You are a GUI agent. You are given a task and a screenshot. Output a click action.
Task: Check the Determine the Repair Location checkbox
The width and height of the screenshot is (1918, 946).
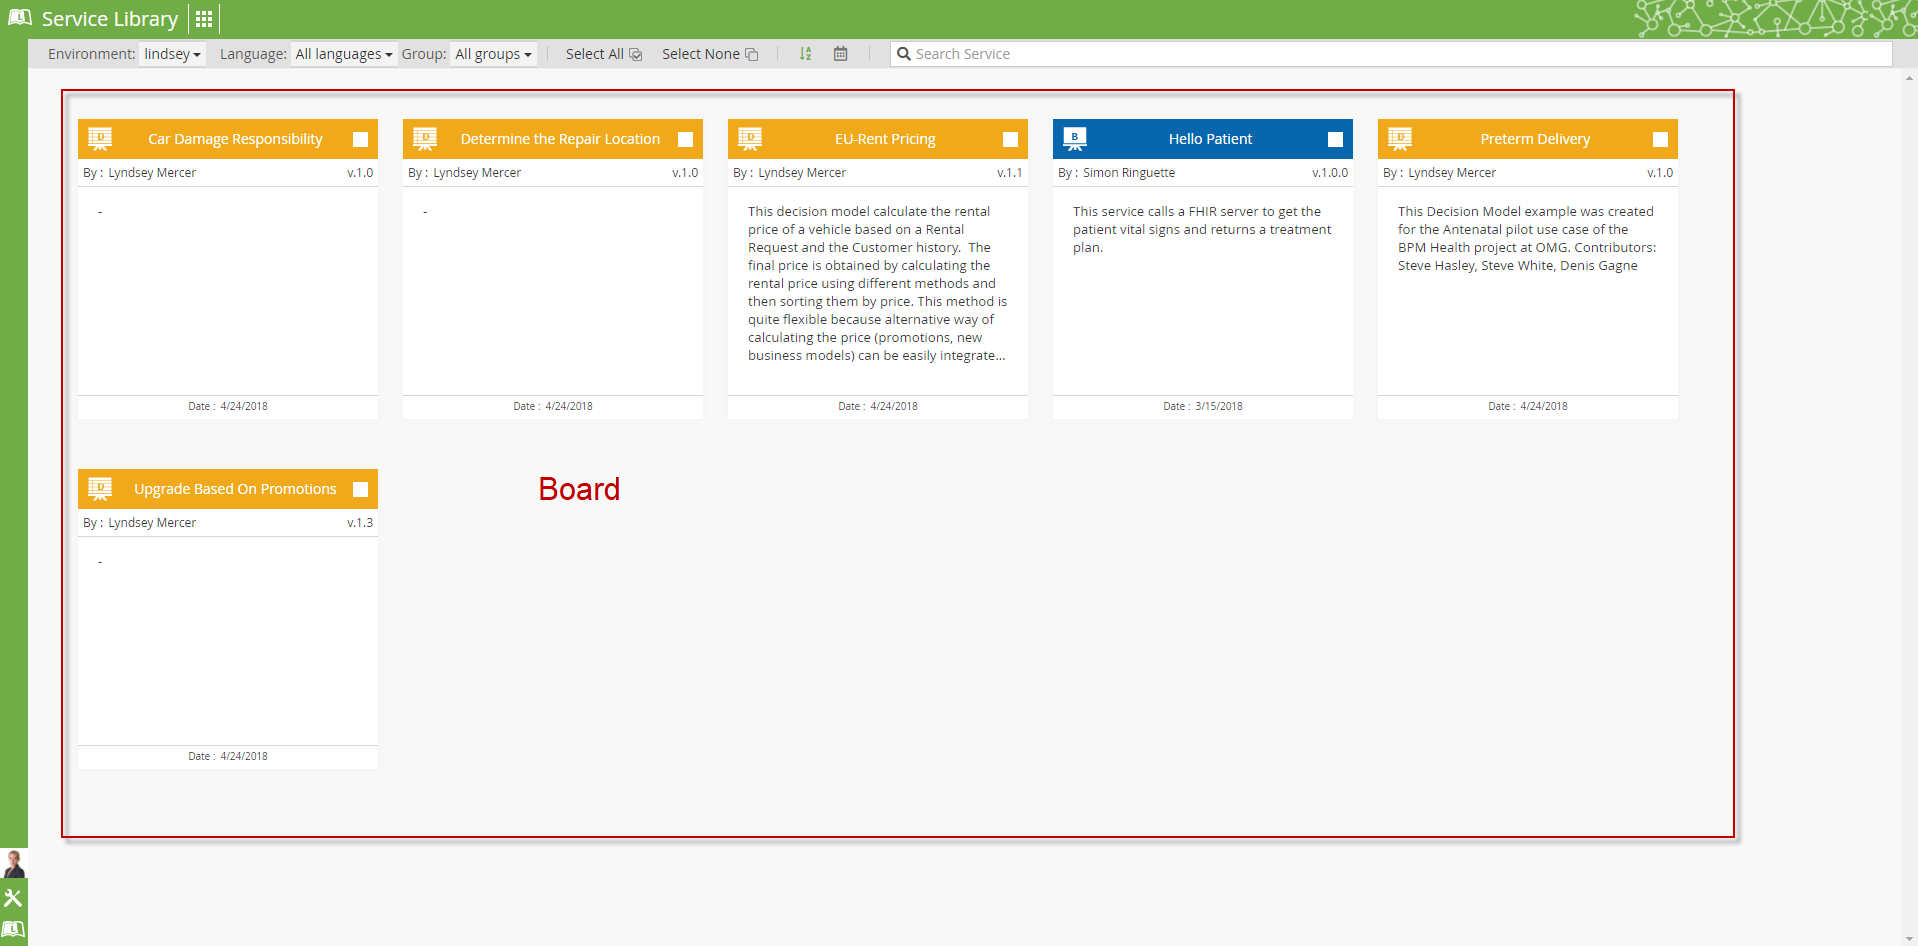click(x=686, y=140)
